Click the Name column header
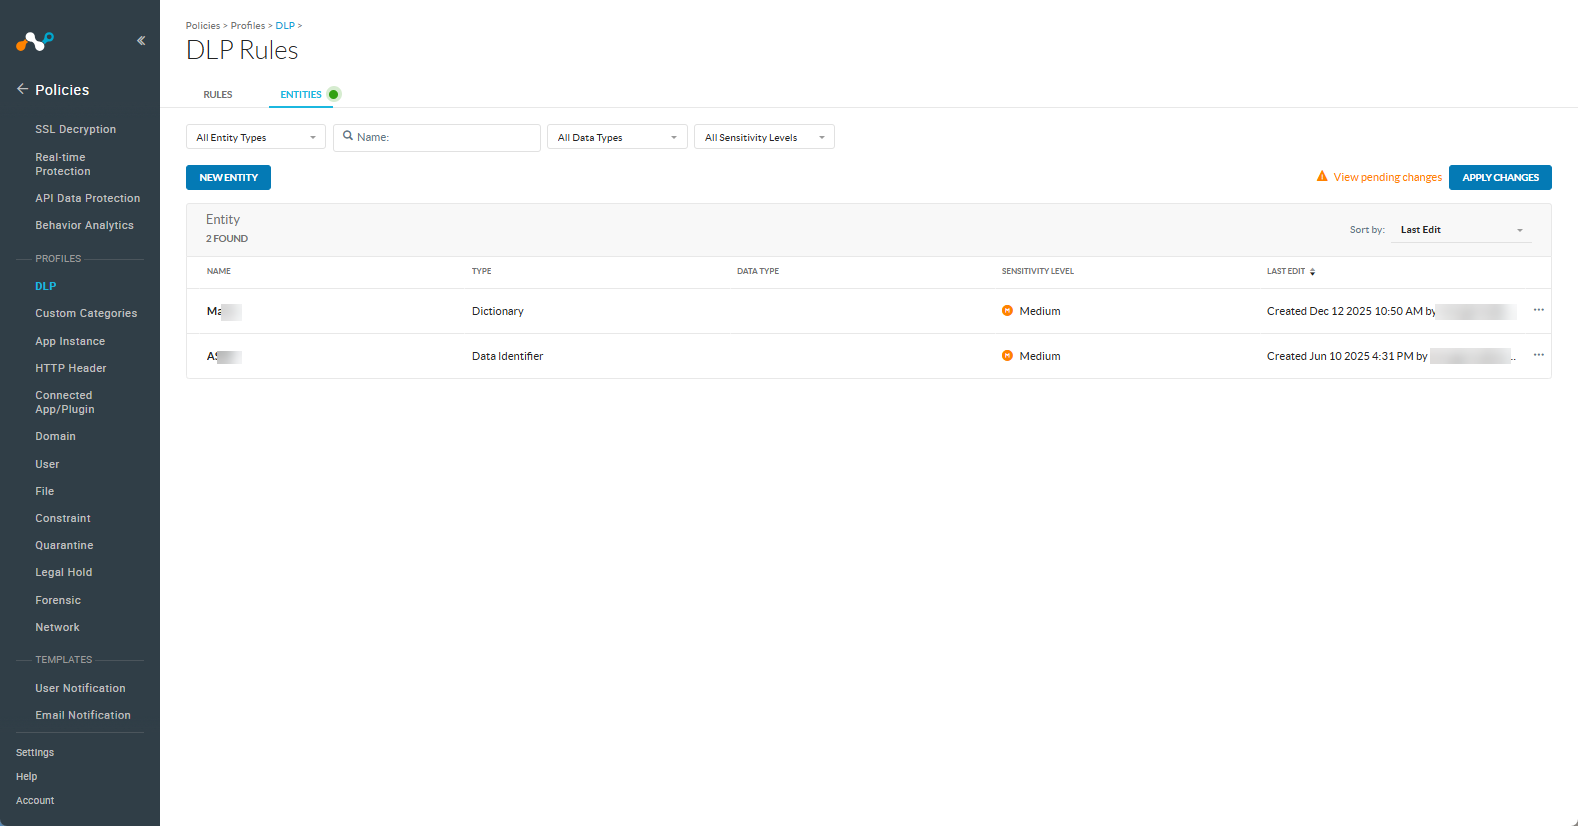Image resolution: width=1578 pixels, height=826 pixels. pos(219,271)
